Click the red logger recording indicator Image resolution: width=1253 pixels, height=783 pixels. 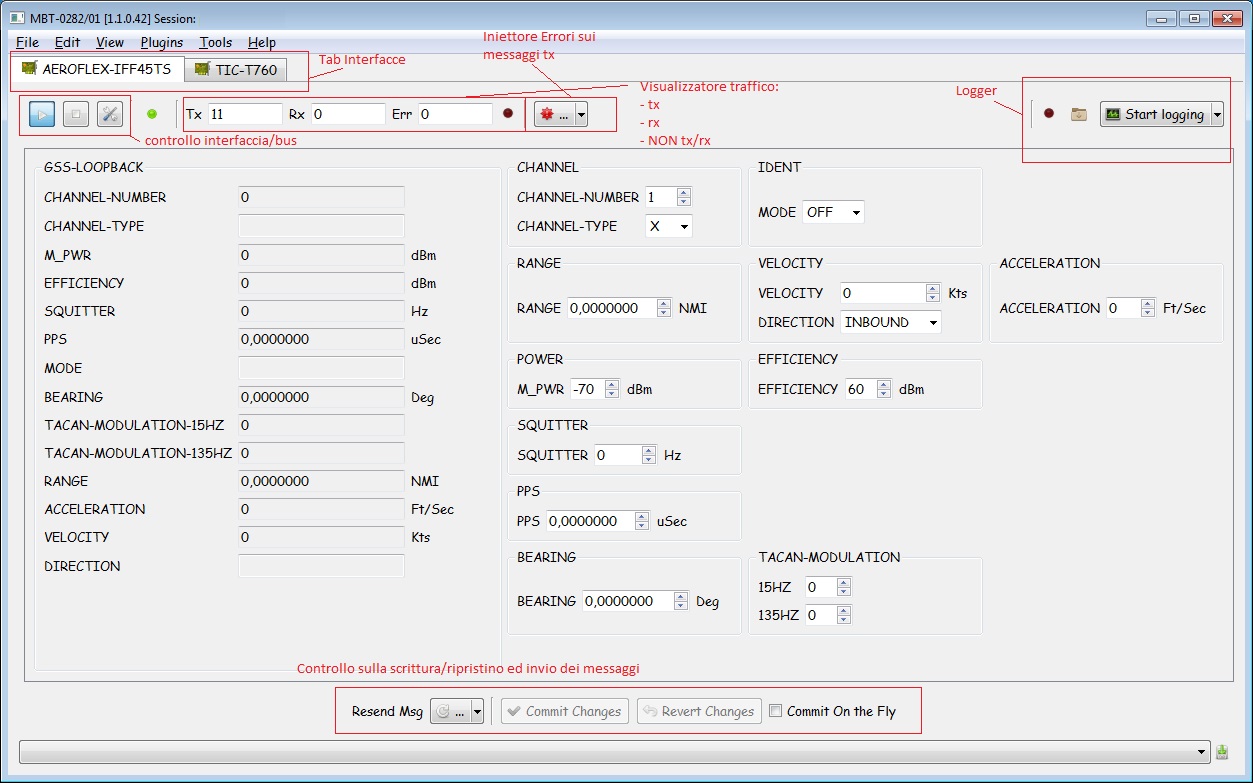pos(1049,114)
